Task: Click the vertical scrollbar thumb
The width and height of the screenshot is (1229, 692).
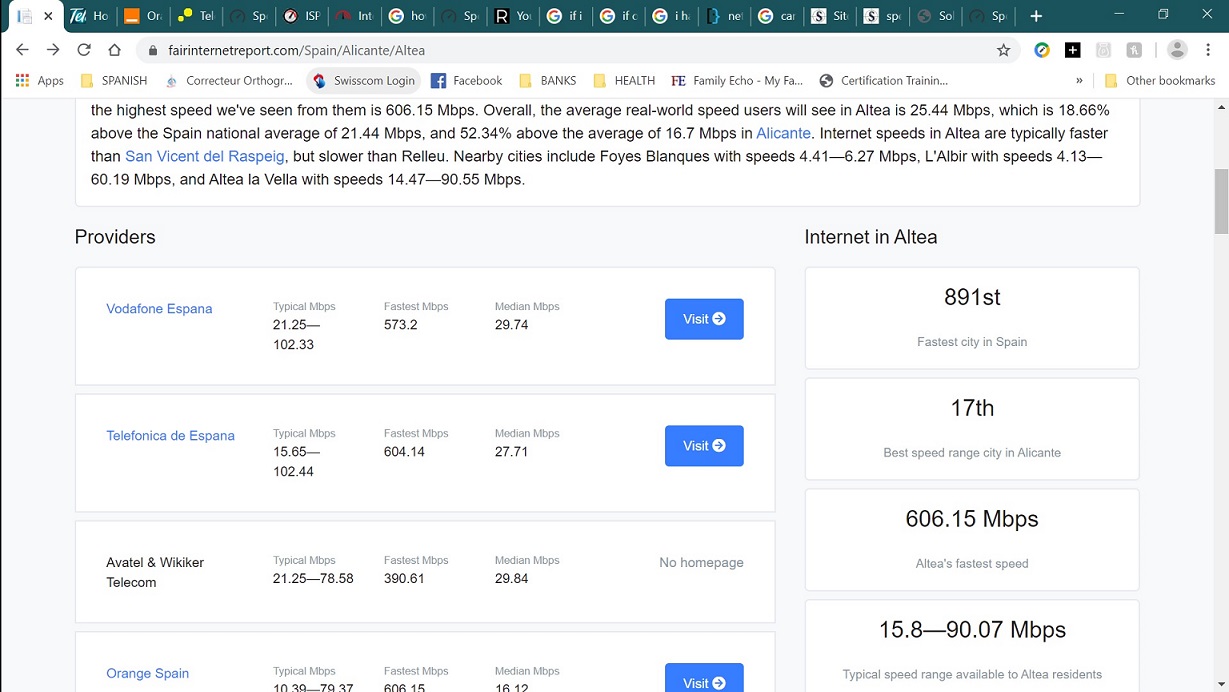Action: tap(1221, 201)
